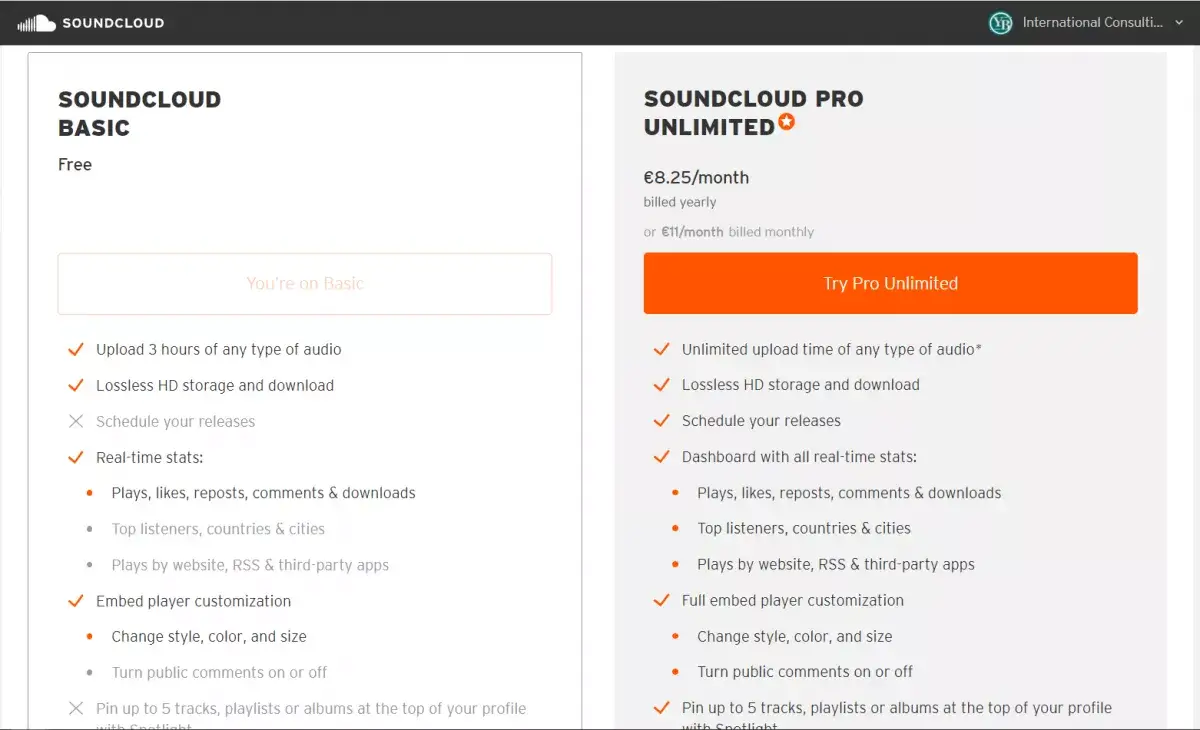Click the SOUNDCLOUD BASIC plan heading
The image size is (1200, 730).
[x=140, y=114]
